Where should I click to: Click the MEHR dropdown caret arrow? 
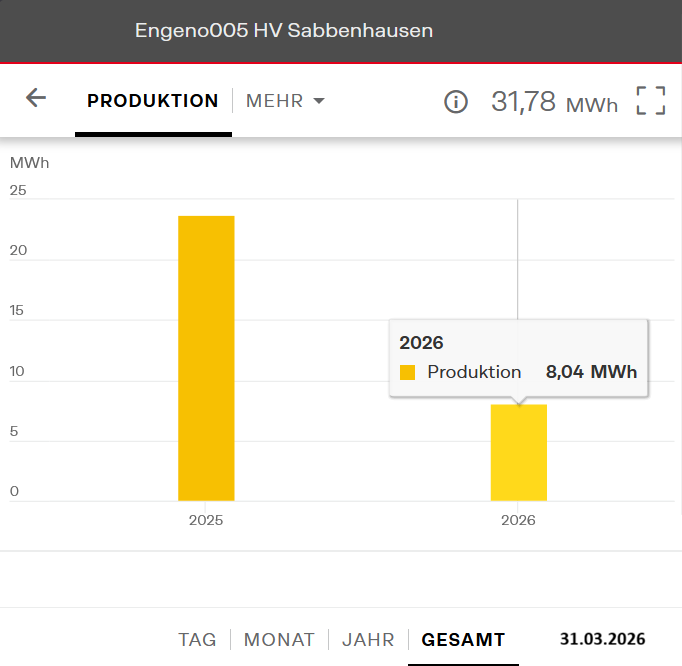tap(319, 102)
